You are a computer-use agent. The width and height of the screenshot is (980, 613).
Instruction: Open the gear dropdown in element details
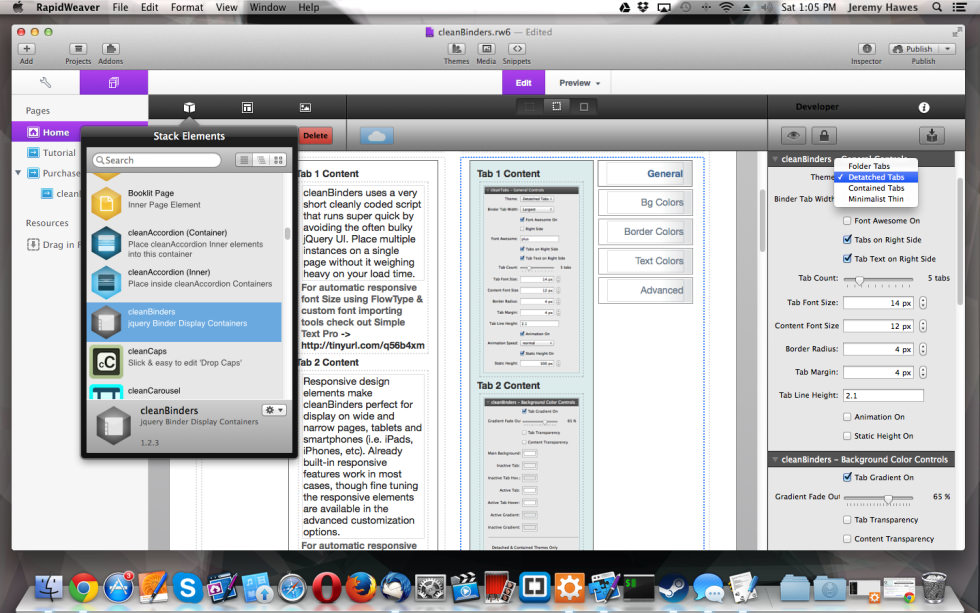pos(274,410)
